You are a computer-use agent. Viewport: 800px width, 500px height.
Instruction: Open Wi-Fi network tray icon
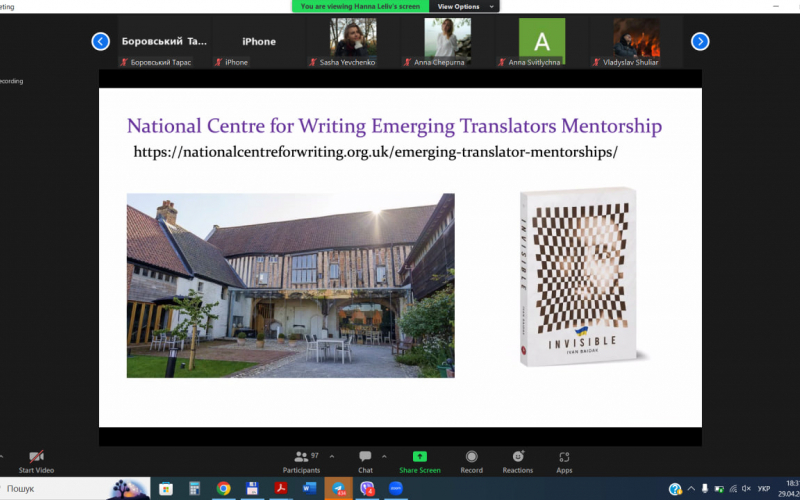point(733,489)
